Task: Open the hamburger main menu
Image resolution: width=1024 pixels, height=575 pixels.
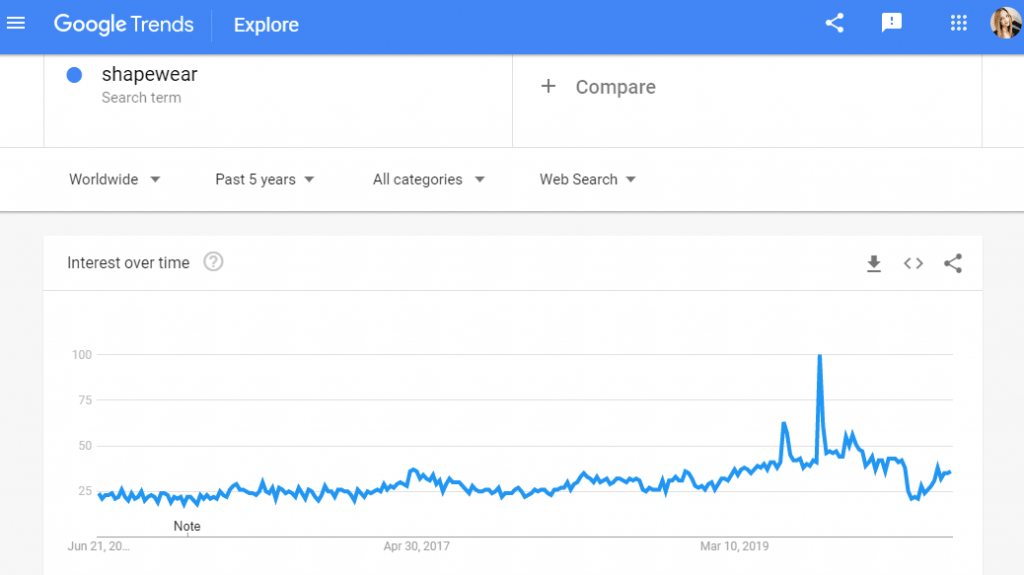Action: 16,24
